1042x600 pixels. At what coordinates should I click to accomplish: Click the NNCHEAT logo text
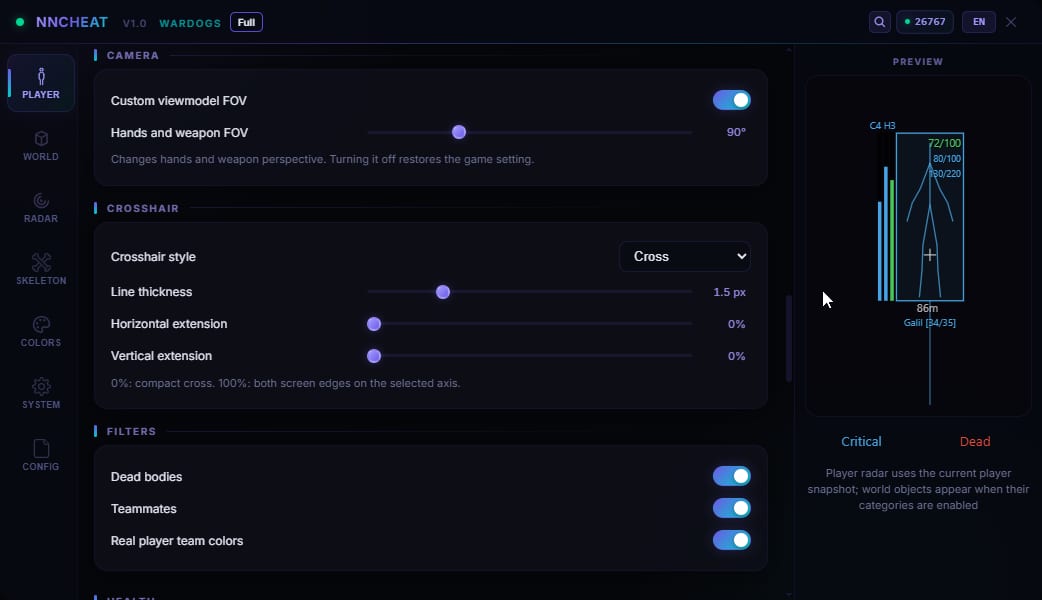tap(72, 22)
